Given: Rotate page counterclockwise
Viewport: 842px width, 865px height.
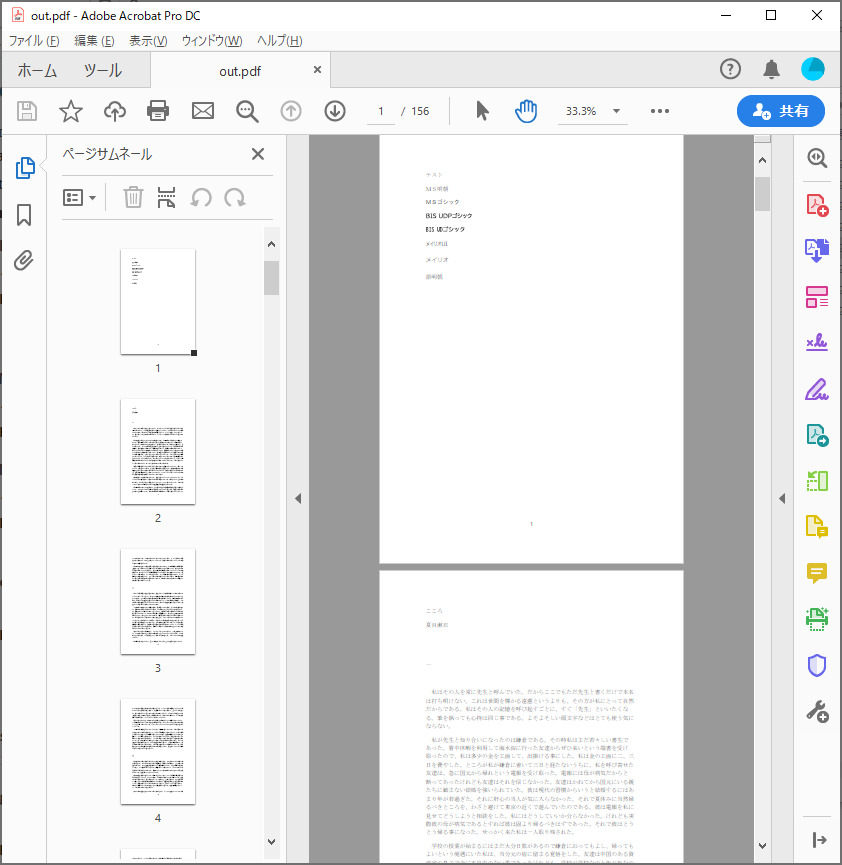Looking at the screenshot, I should click(x=201, y=197).
